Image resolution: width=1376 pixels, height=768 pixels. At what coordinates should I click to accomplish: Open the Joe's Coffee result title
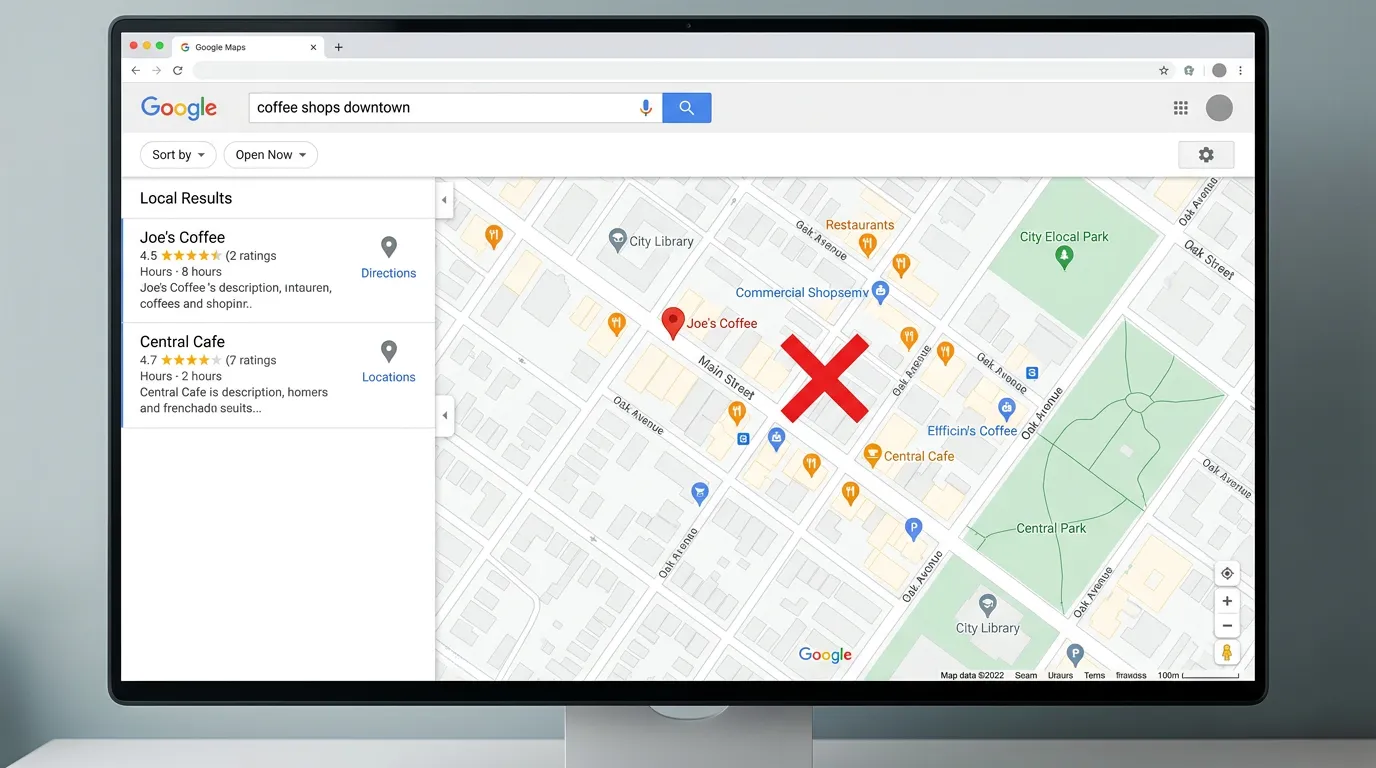182,237
